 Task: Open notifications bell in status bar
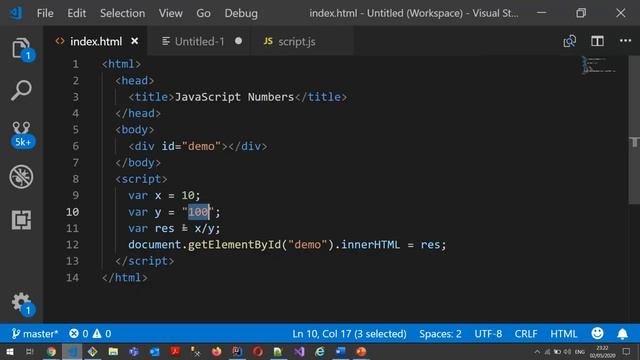click(622, 334)
